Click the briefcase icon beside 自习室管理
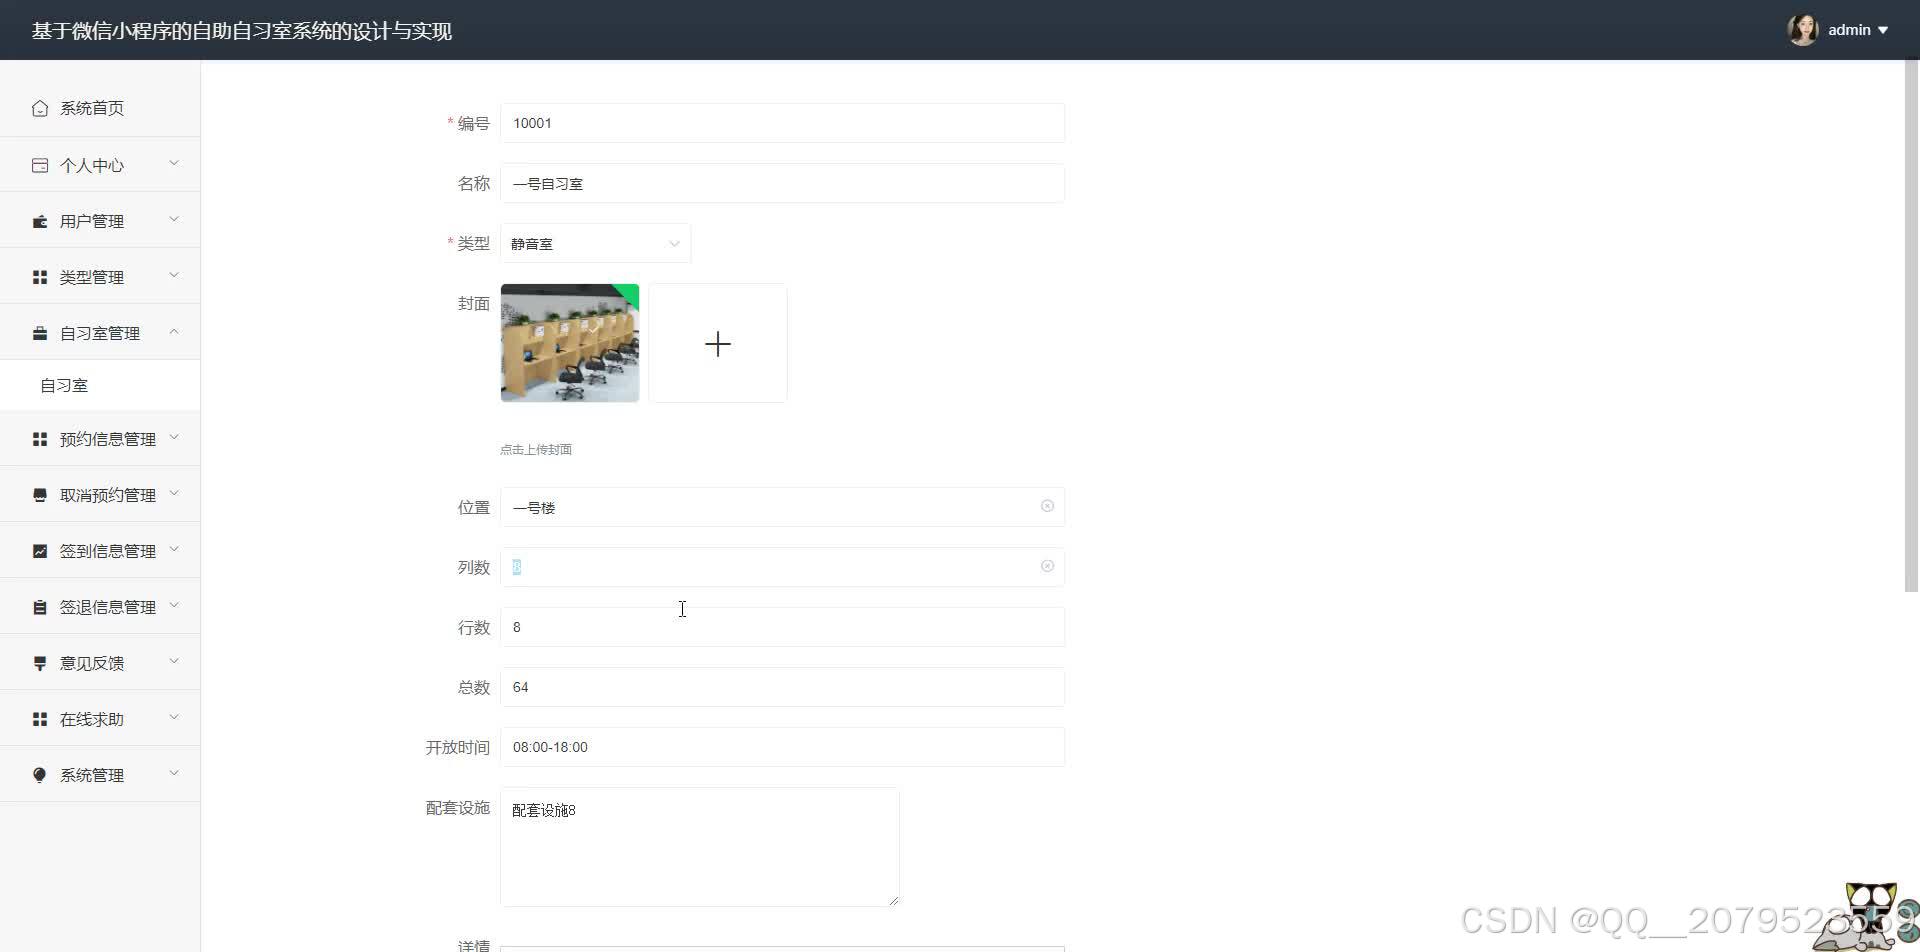 click(40, 333)
